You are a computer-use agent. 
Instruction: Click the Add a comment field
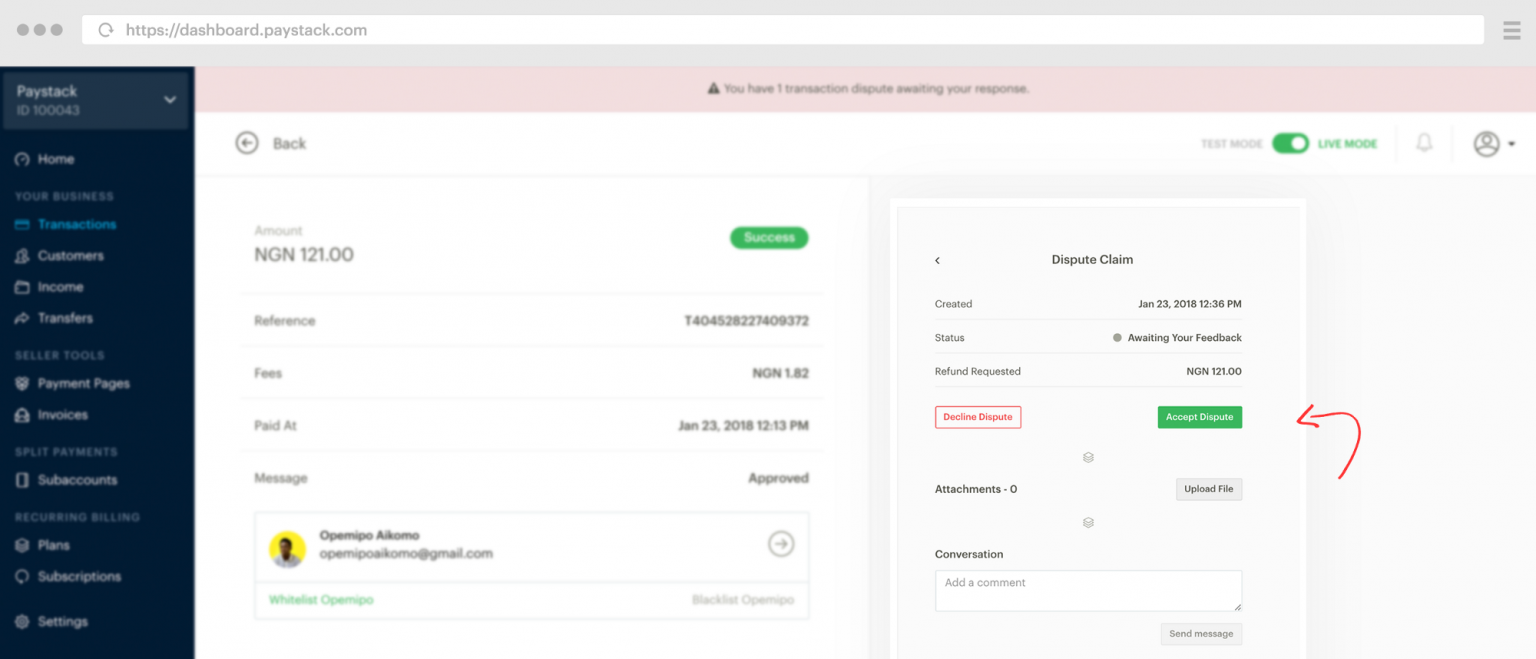[1088, 590]
